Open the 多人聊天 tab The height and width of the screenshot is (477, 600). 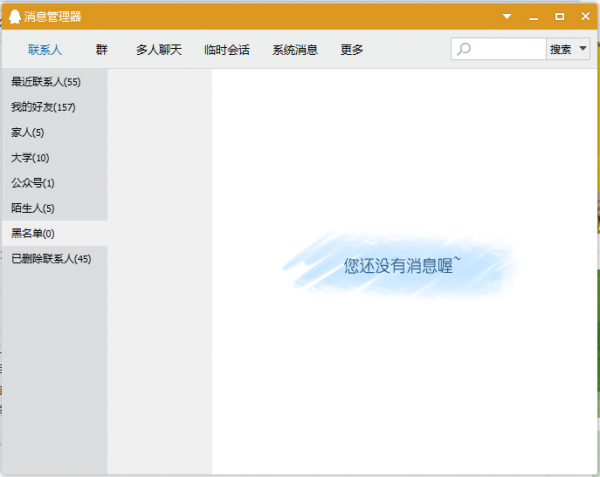159,50
